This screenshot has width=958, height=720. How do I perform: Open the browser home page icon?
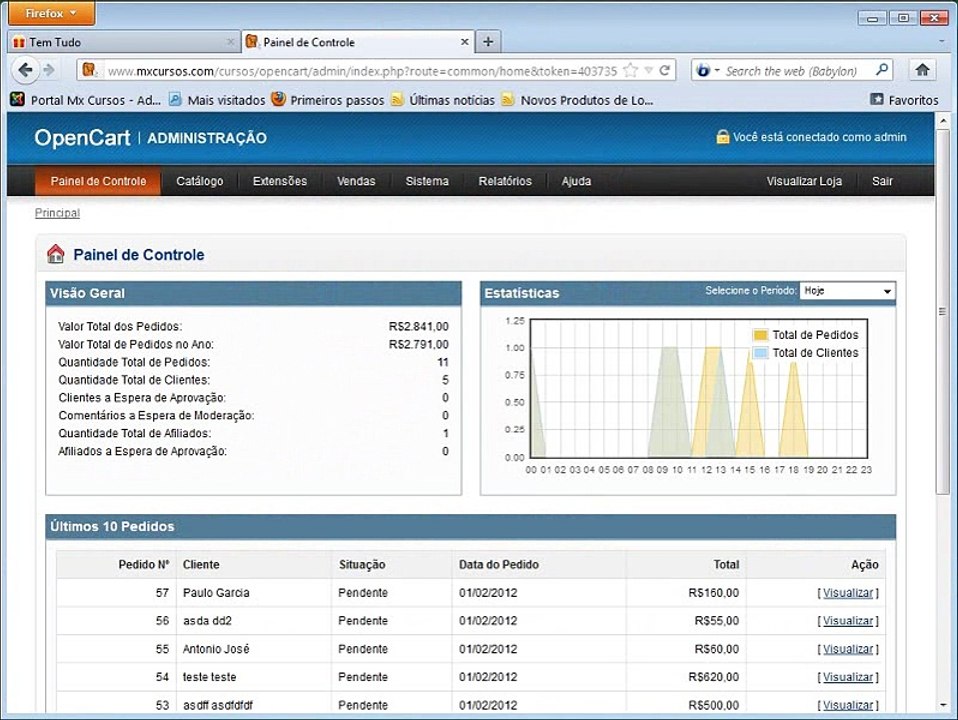pyautogui.click(x=923, y=70)
